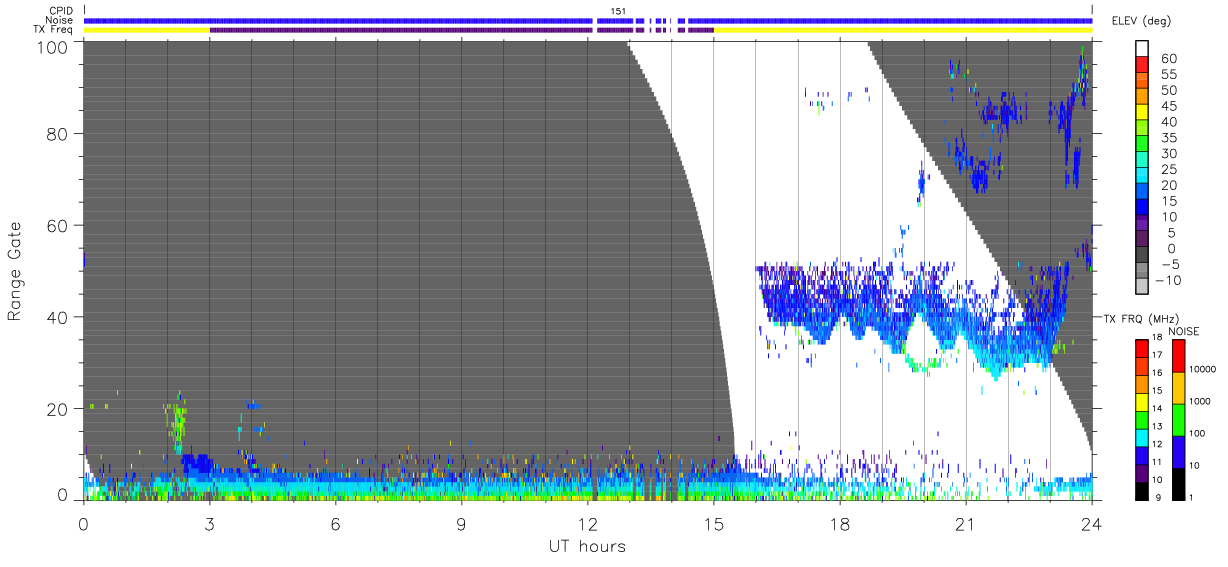Select the yellow 14–15 TX frequency swatch
The image size is (1228, 567).
(x=1143, y=400)
